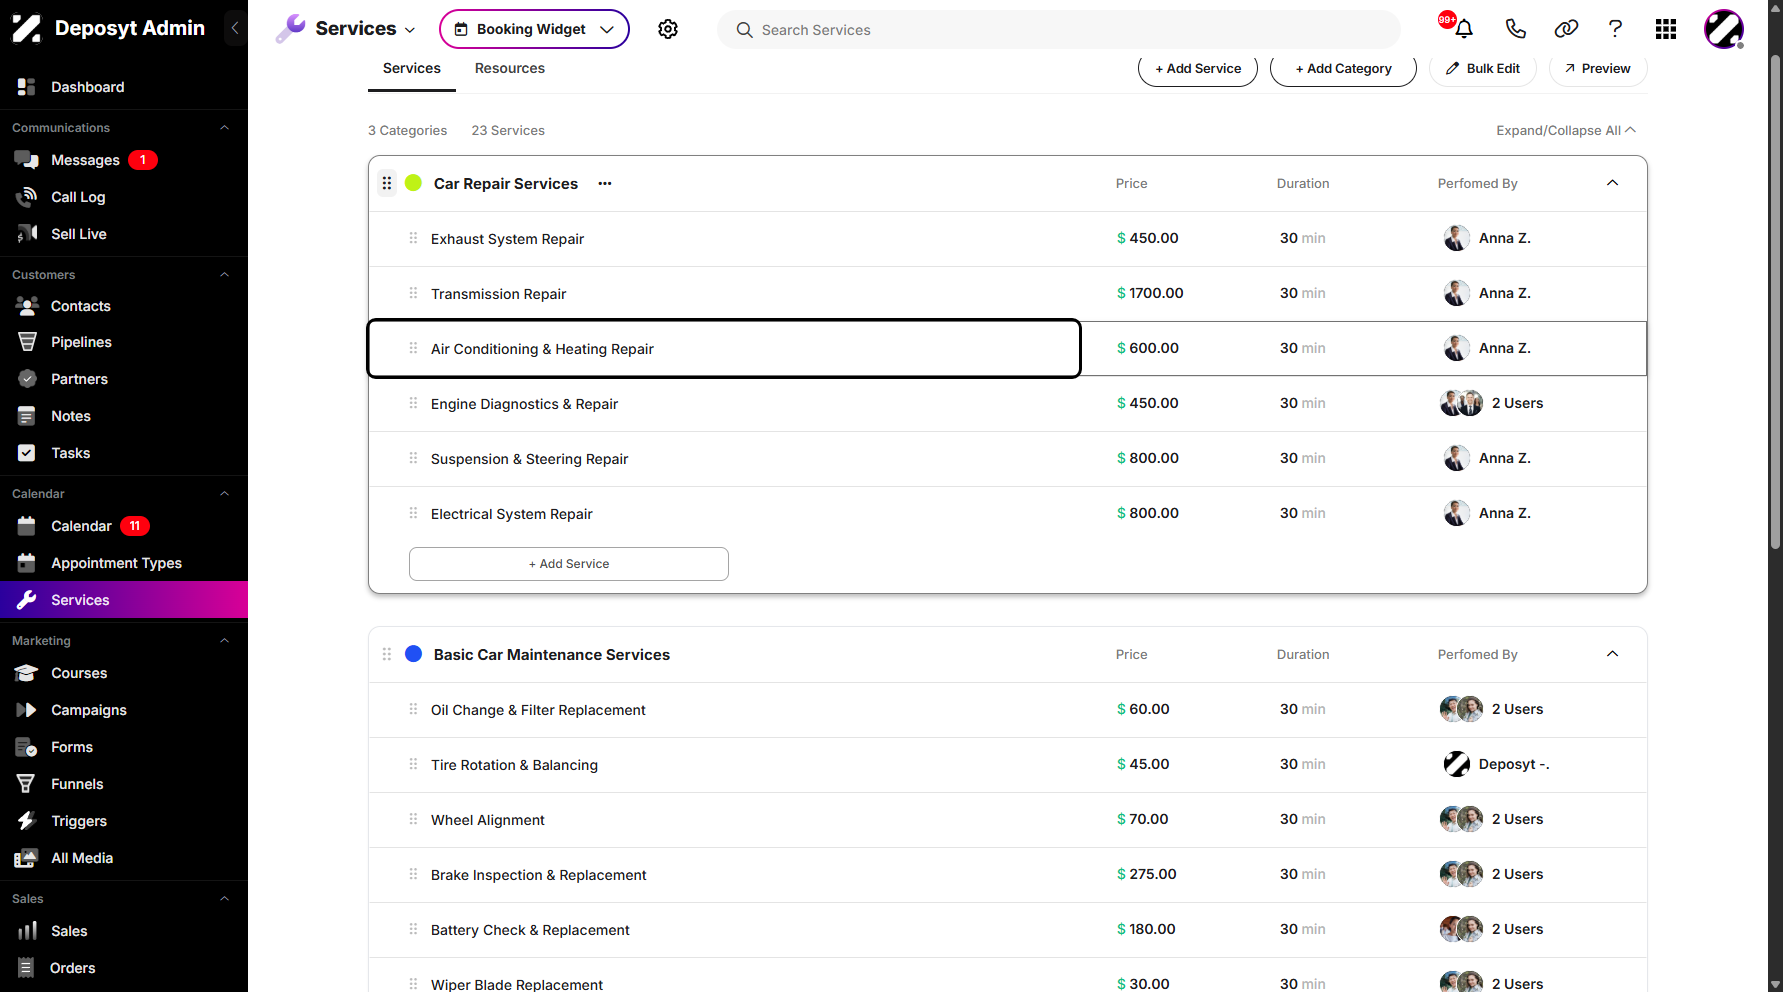Click + Add Service under Car Repair Services
This screenshot has height=992, width=1783.
pyautogui.click(x=569, y=564)
